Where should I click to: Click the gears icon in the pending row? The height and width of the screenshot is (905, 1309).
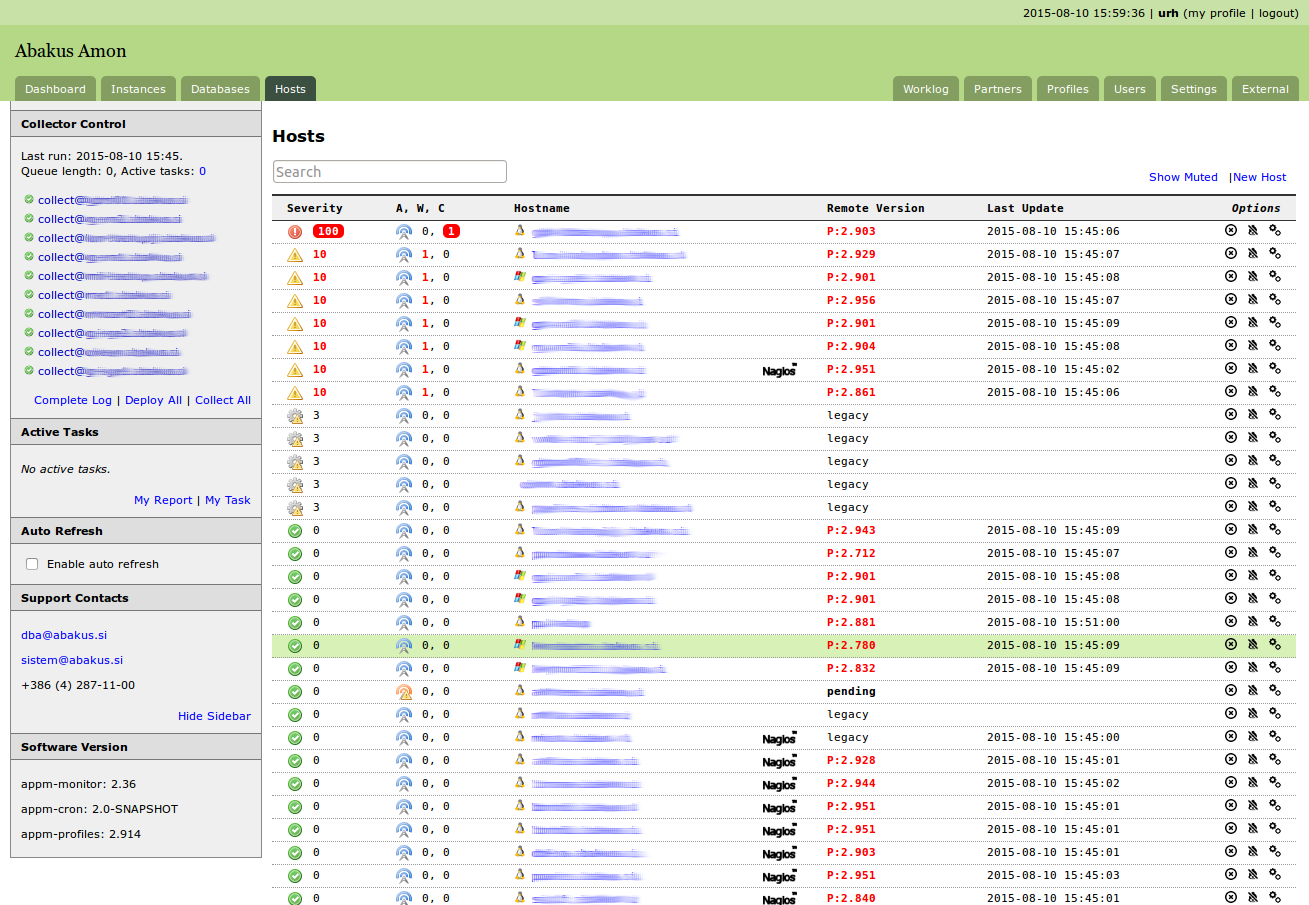[1275, 690]
